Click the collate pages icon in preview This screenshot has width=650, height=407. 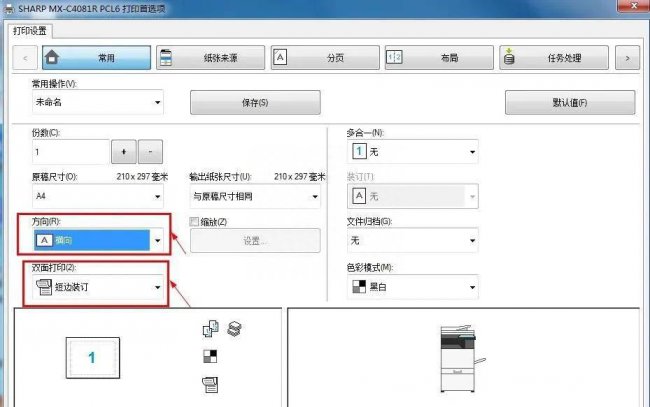[x=211, y=329]
